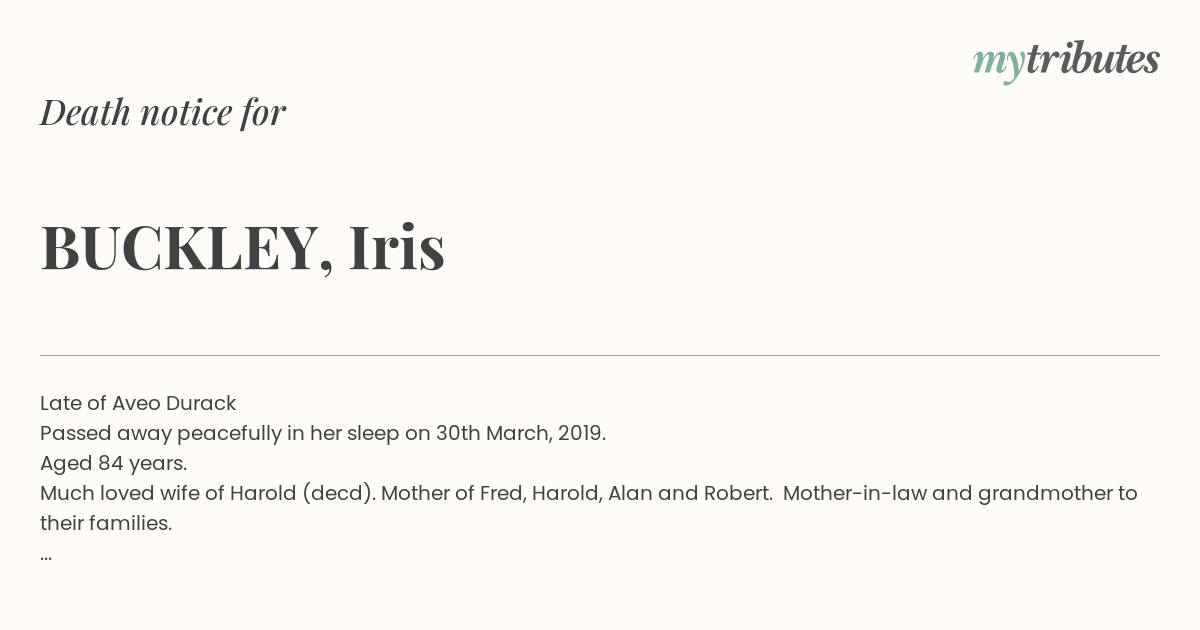Image resolution: width=1200 pixels, height=630 pixels.
Task: Click the "Passed away peacefully" sentence
Action: (323, 434)
